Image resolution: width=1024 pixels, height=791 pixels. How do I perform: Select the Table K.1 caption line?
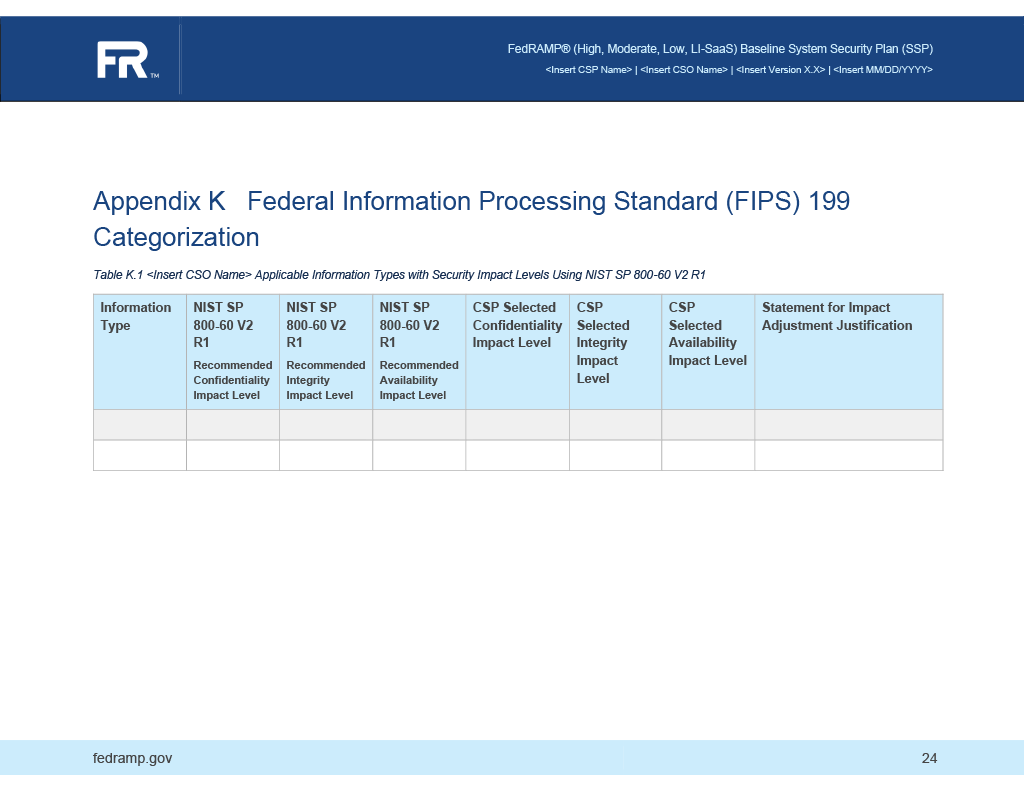[x=400, y=274]
